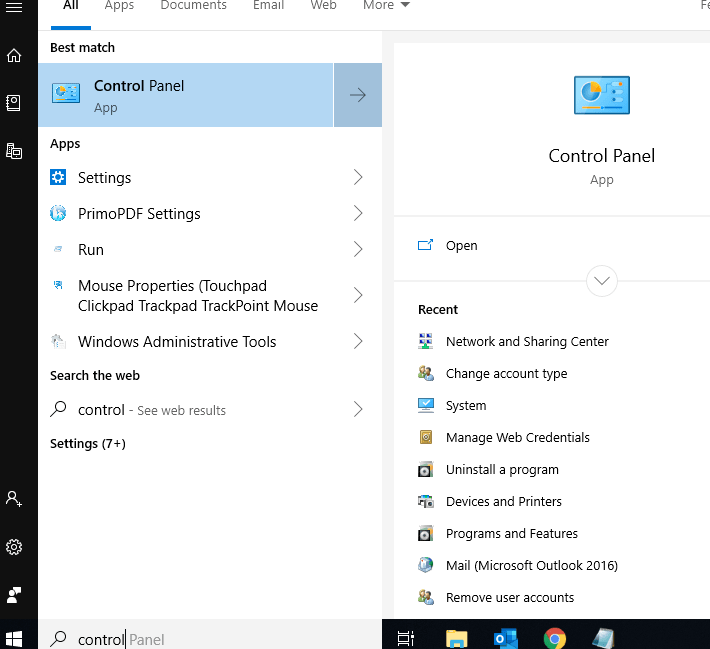Open Programs and Features recent link
The width and height of the screenshot is (710, 649).
512,534
